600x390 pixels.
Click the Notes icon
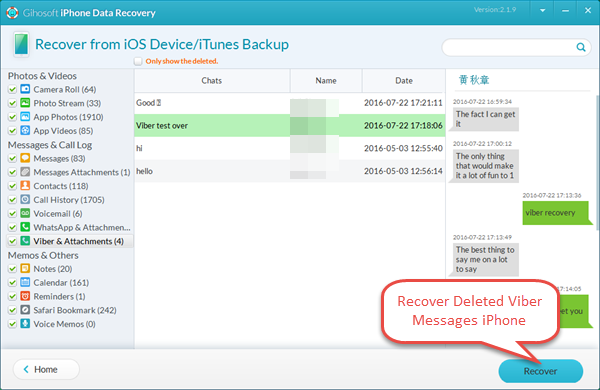click(x=25, y=268)
